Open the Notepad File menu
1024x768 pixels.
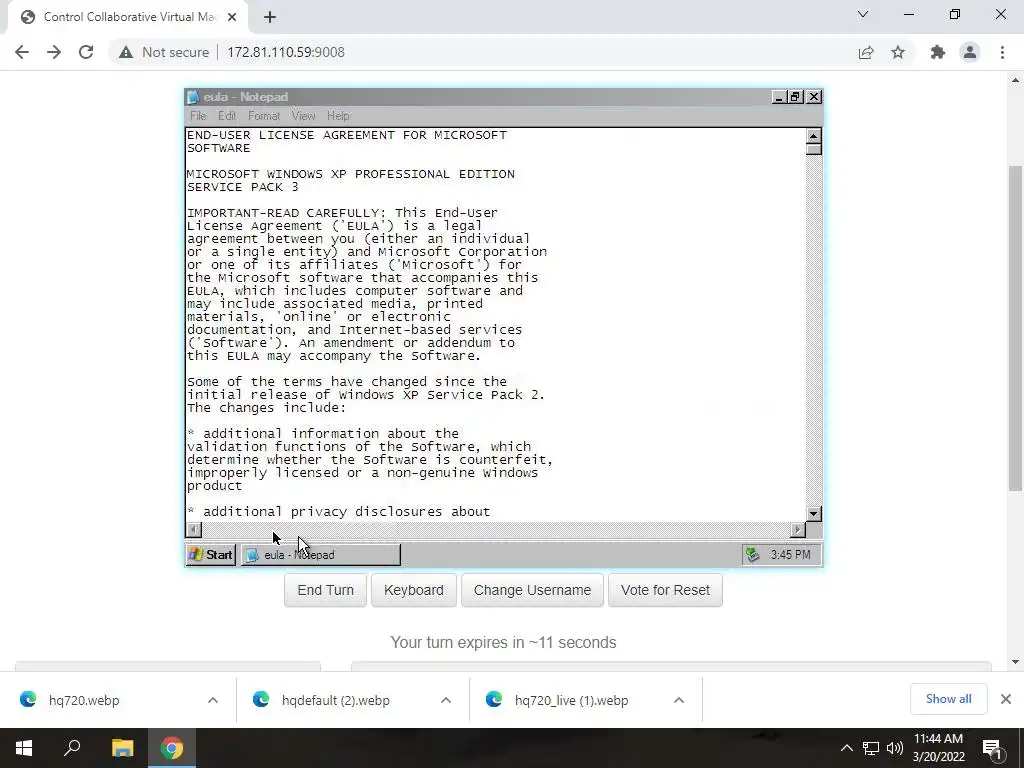[x=198, y=116]
